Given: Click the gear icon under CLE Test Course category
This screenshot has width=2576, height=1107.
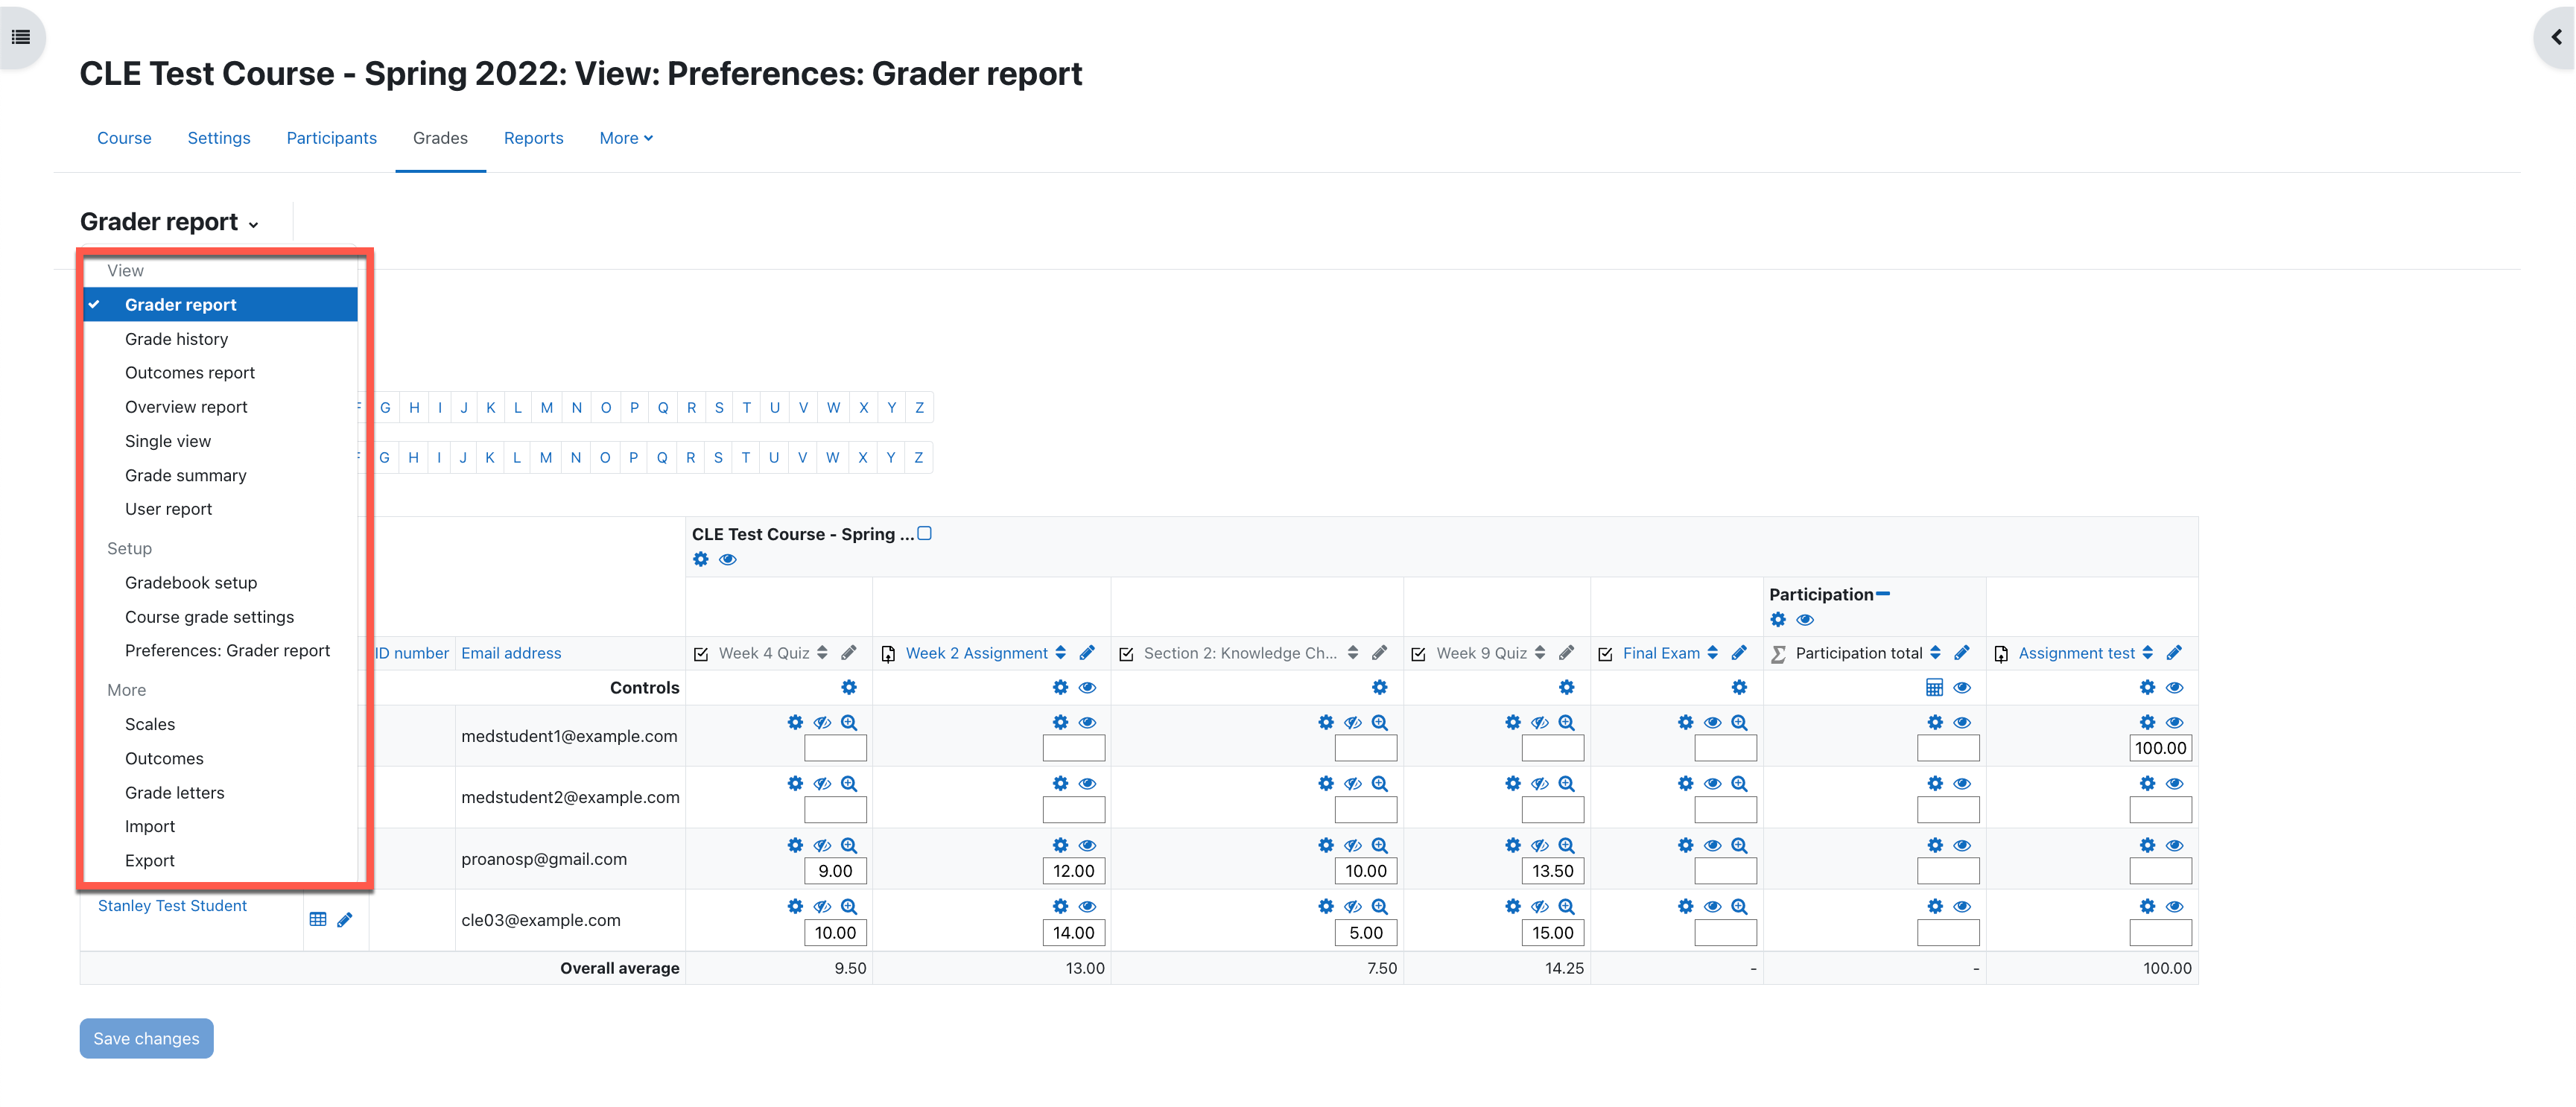Looking at the screenshot, I should (701, 560).
